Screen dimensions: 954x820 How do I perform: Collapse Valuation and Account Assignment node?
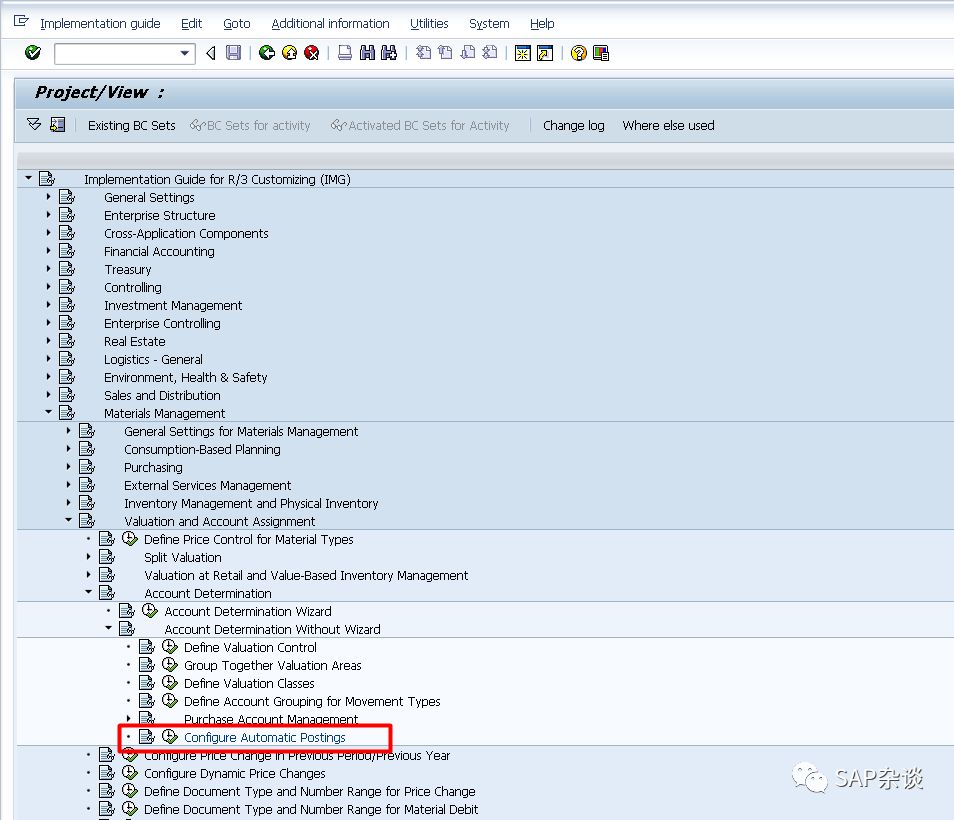coord(69,520)
